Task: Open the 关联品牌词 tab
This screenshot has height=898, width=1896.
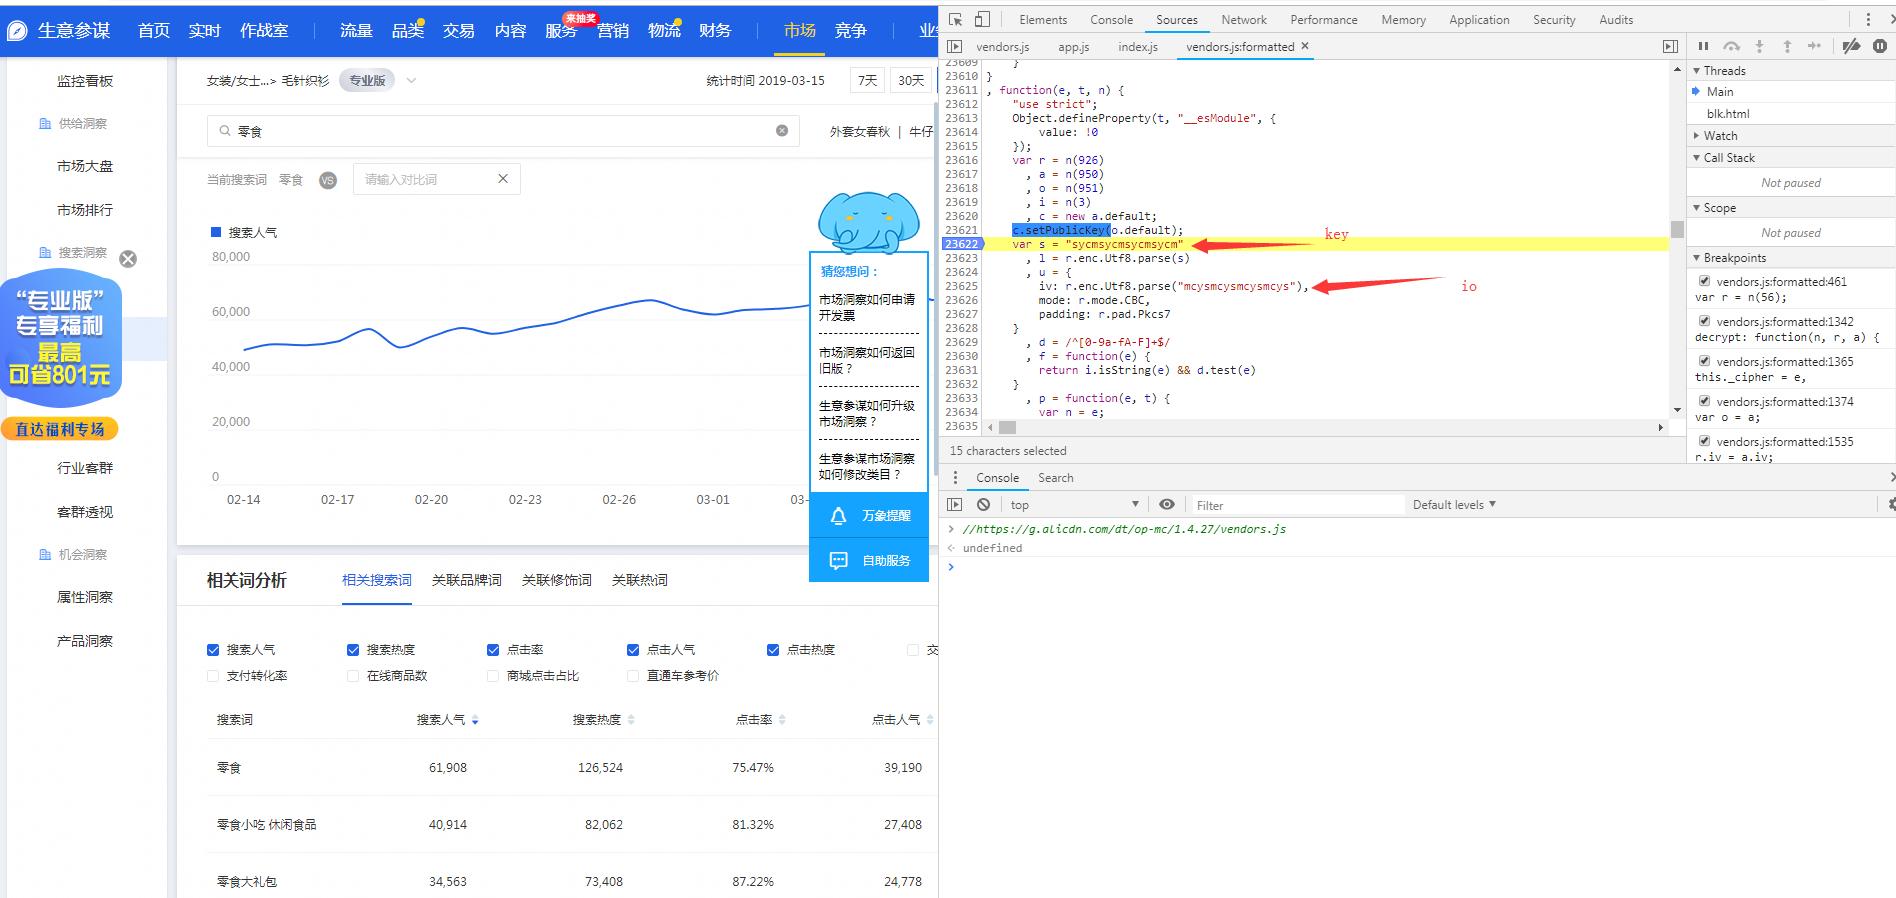Action: [466, 580]
